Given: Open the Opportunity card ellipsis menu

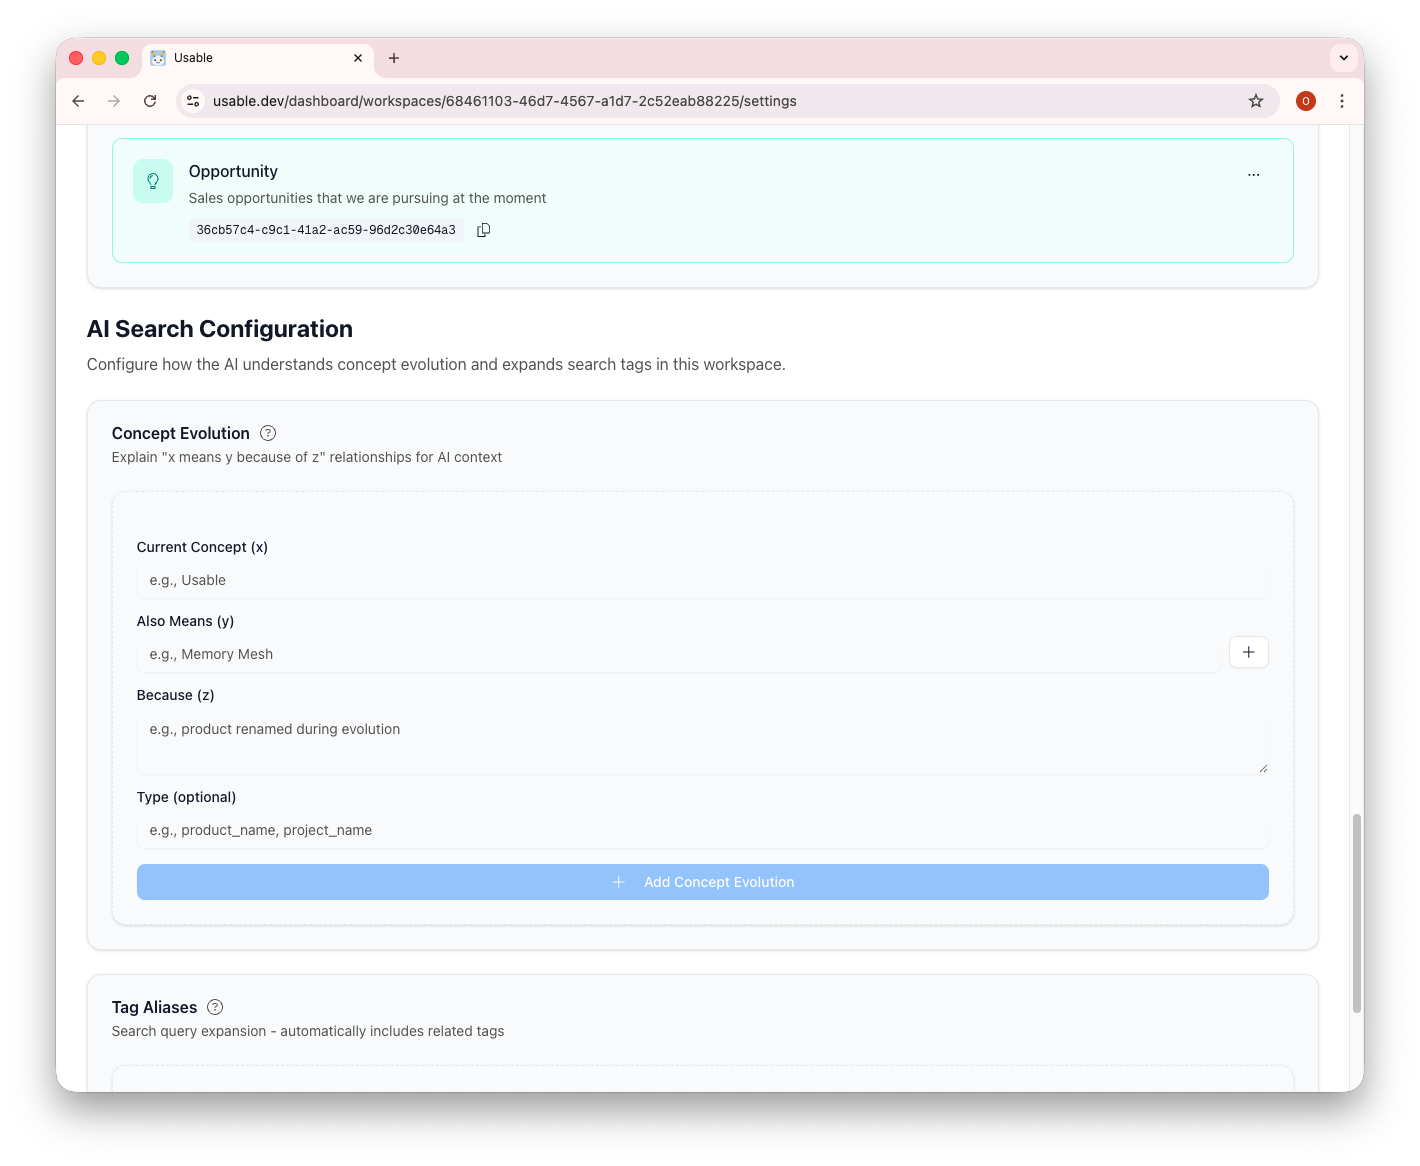Looking at the screenshot, I should pos(1254,174).
